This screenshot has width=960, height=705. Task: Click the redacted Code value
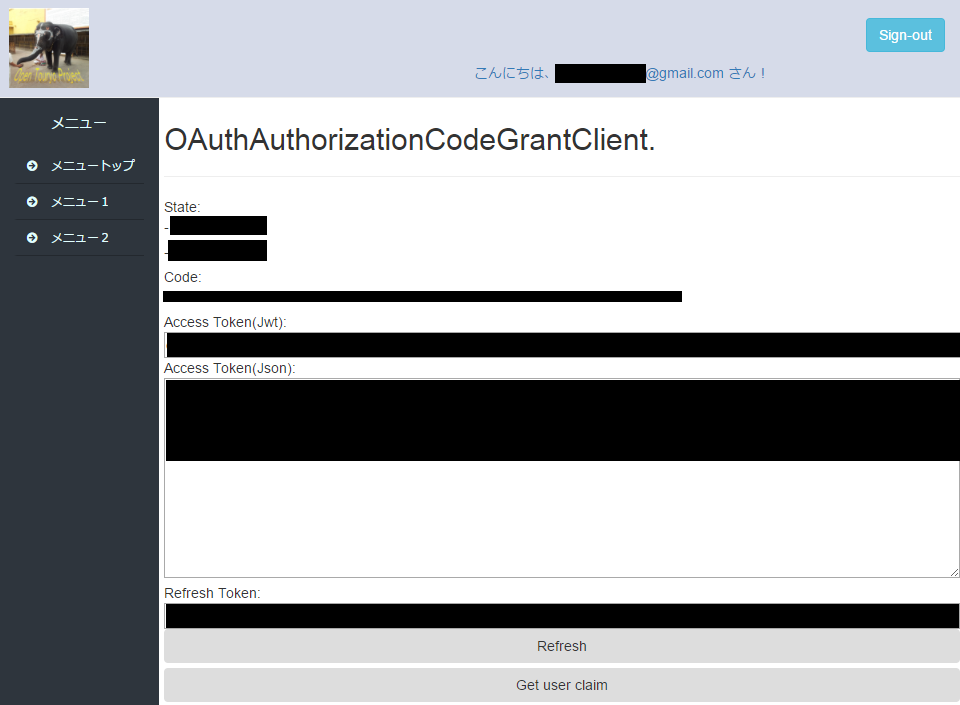point(422,296)
